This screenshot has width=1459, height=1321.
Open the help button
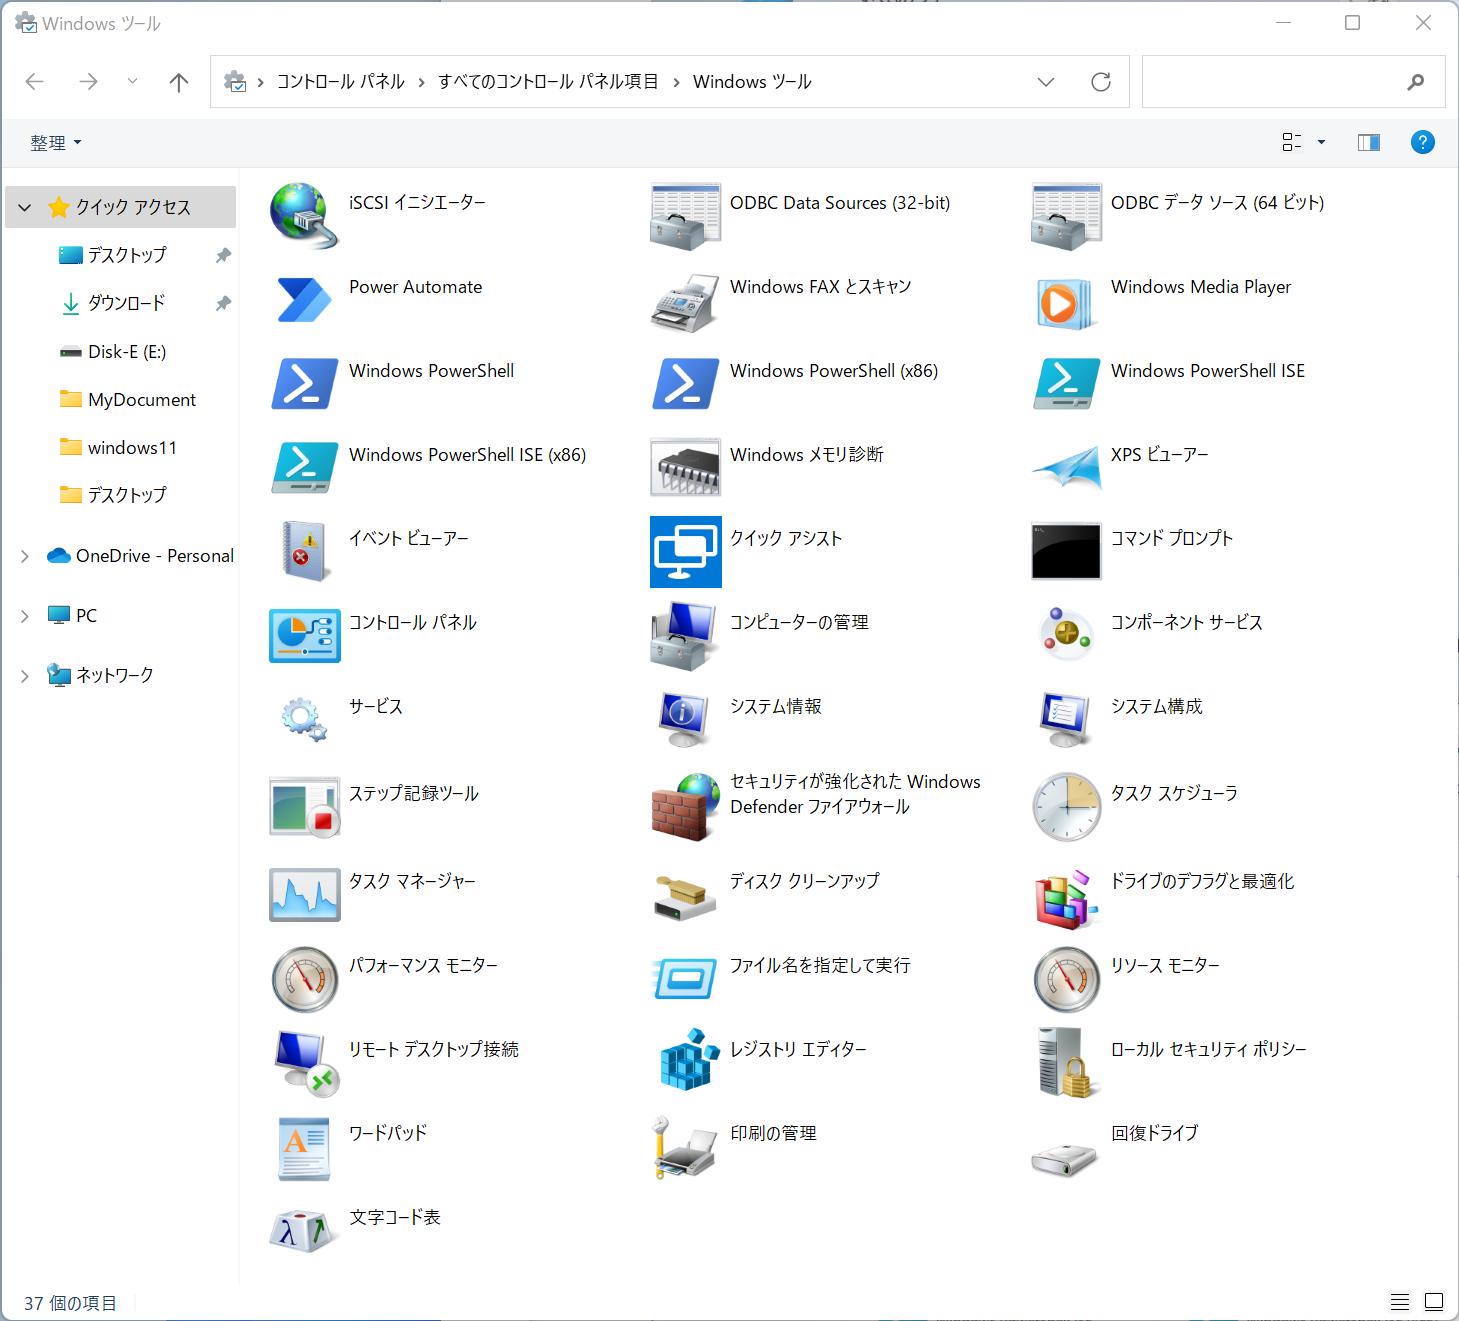[x=1422, y=142]
